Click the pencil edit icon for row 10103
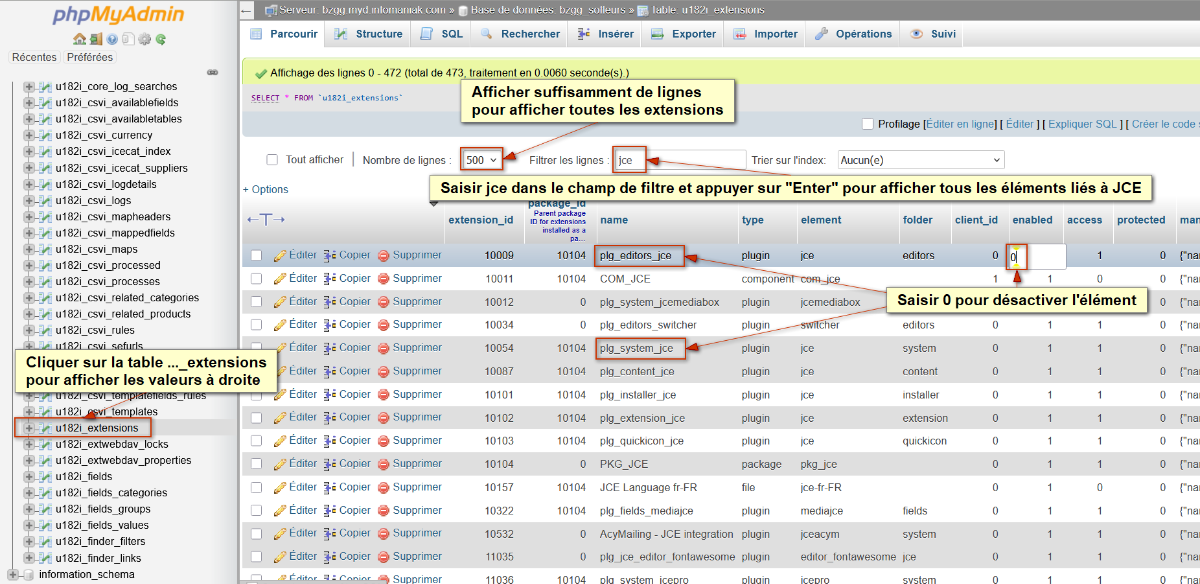 pyautogui.click(x=280, y=441)
